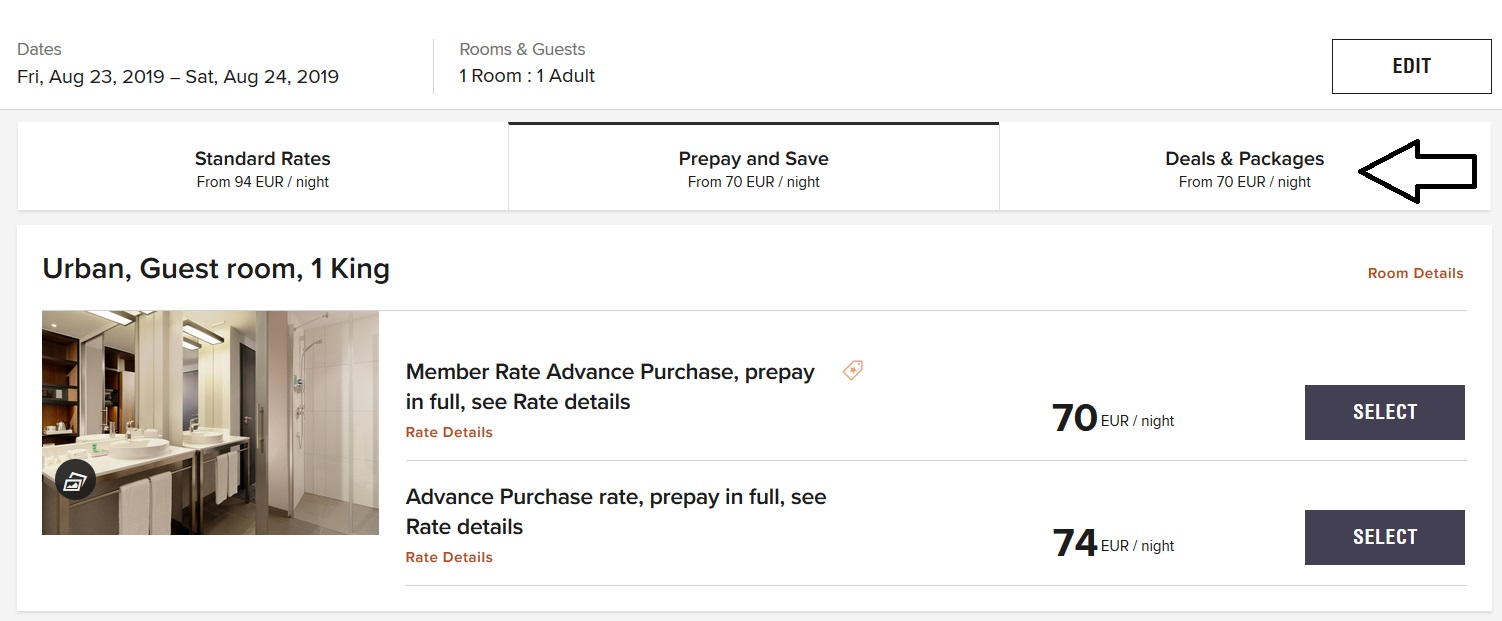Screen dimensions: 1502x621
Task: Switch to the Standard Rates tab
Action: pos(262,168)
